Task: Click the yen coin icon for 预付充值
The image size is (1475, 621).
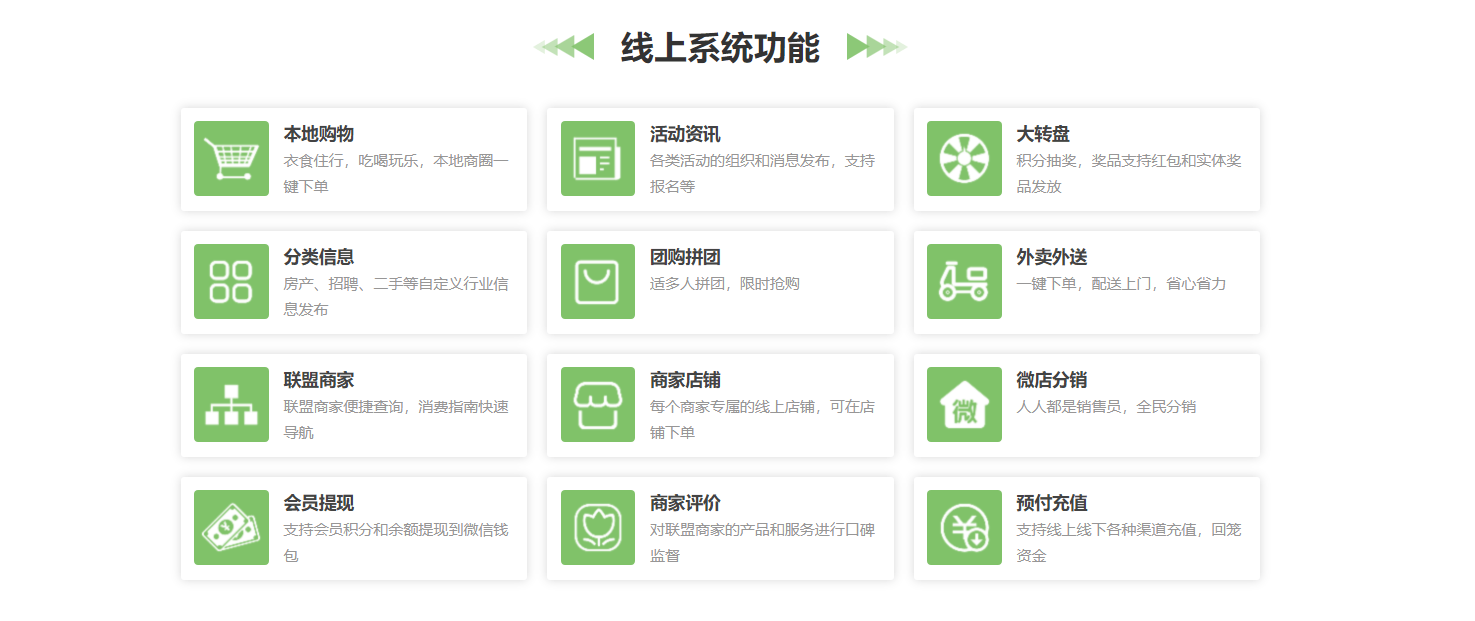Action: (x=964, y=527)
